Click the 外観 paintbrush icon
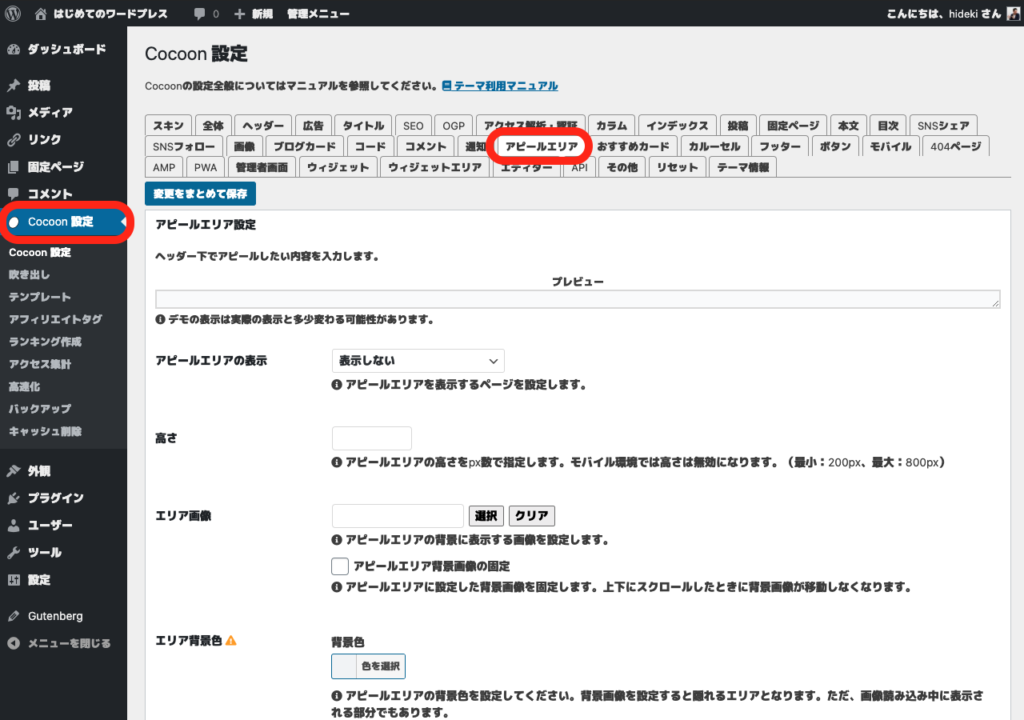Viewport: 1024px width, 720px height. click(14, 471)
